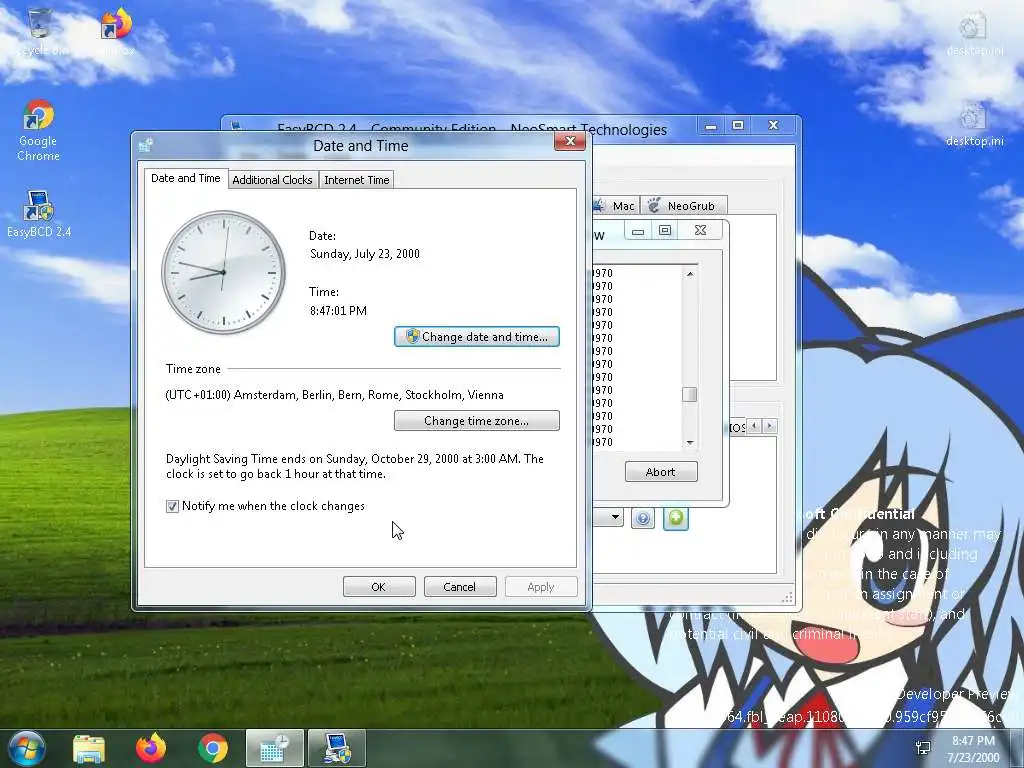Confirm with the OK button
The image size is (1024, 768).
379,587
